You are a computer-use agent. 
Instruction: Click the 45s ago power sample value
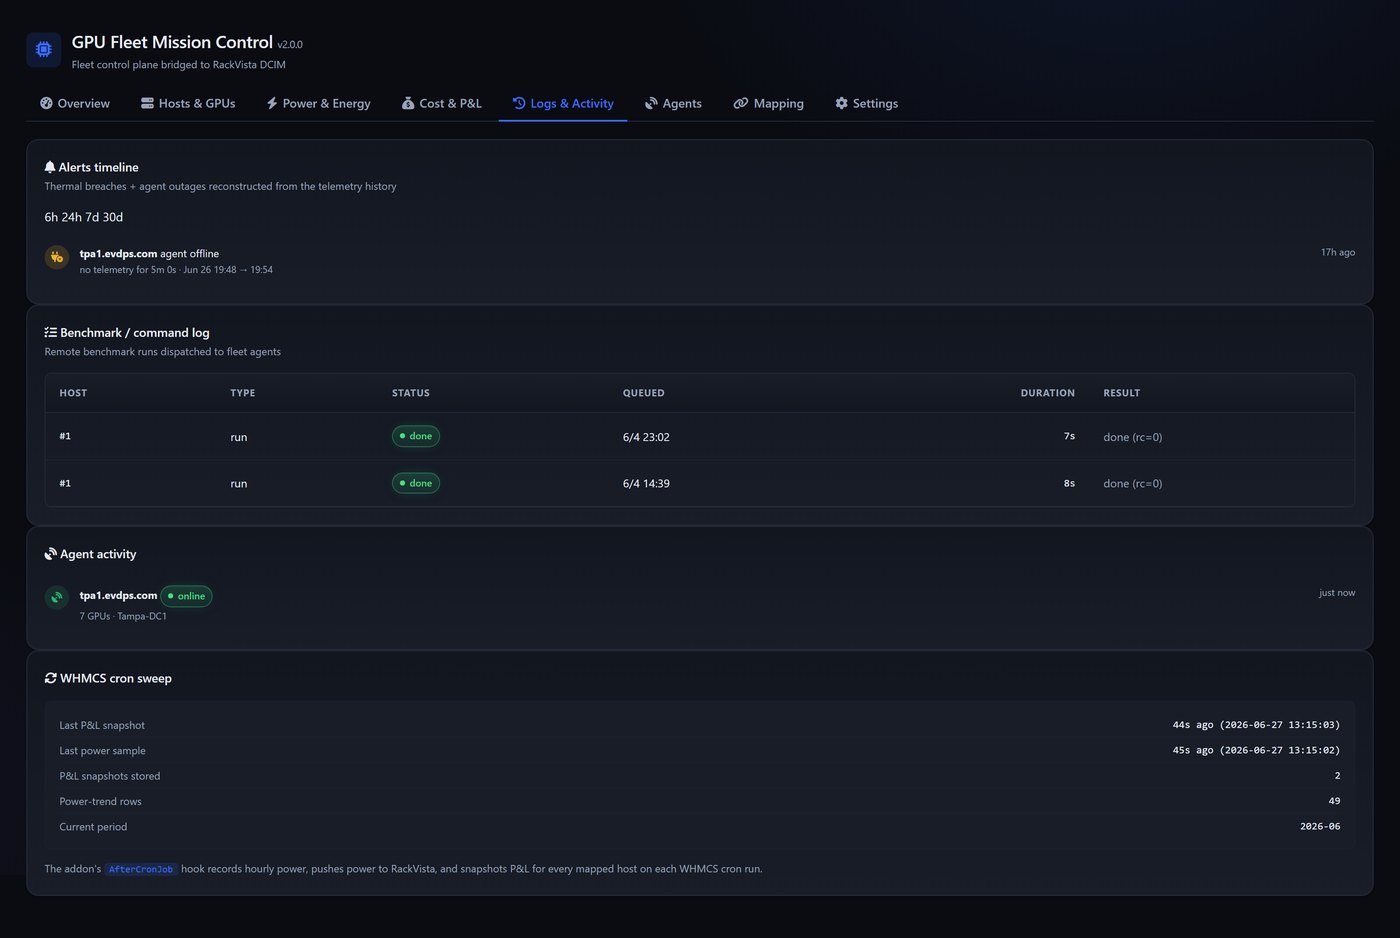click(x=1256, y=750)
